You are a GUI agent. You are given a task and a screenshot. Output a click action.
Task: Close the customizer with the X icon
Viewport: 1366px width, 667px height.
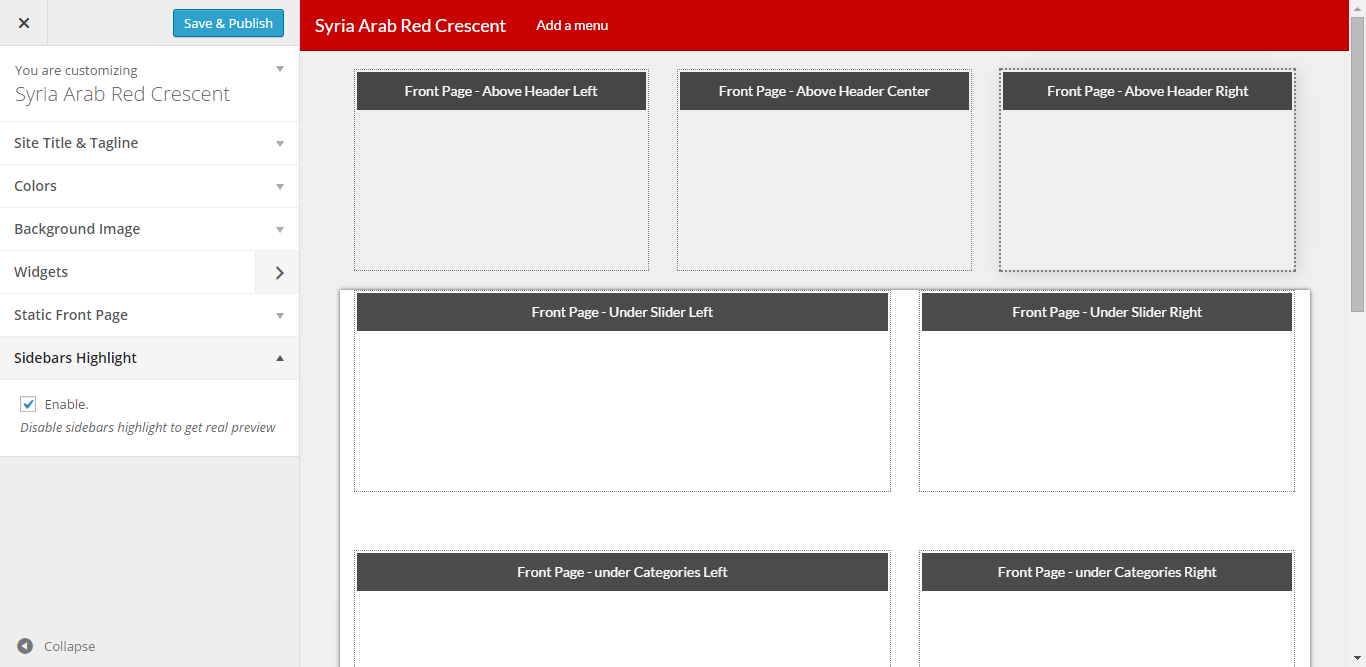[x=24, y=23]
